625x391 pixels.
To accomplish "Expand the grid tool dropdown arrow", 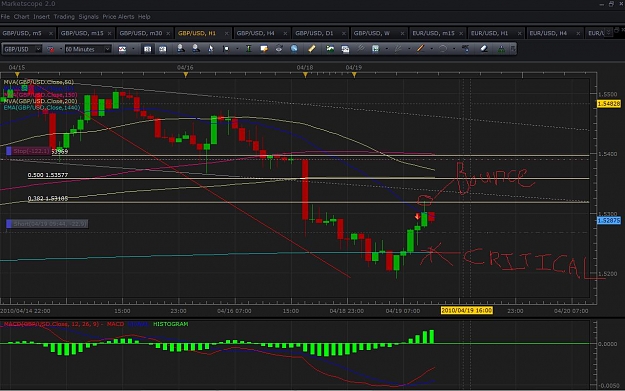I will 386,49.
